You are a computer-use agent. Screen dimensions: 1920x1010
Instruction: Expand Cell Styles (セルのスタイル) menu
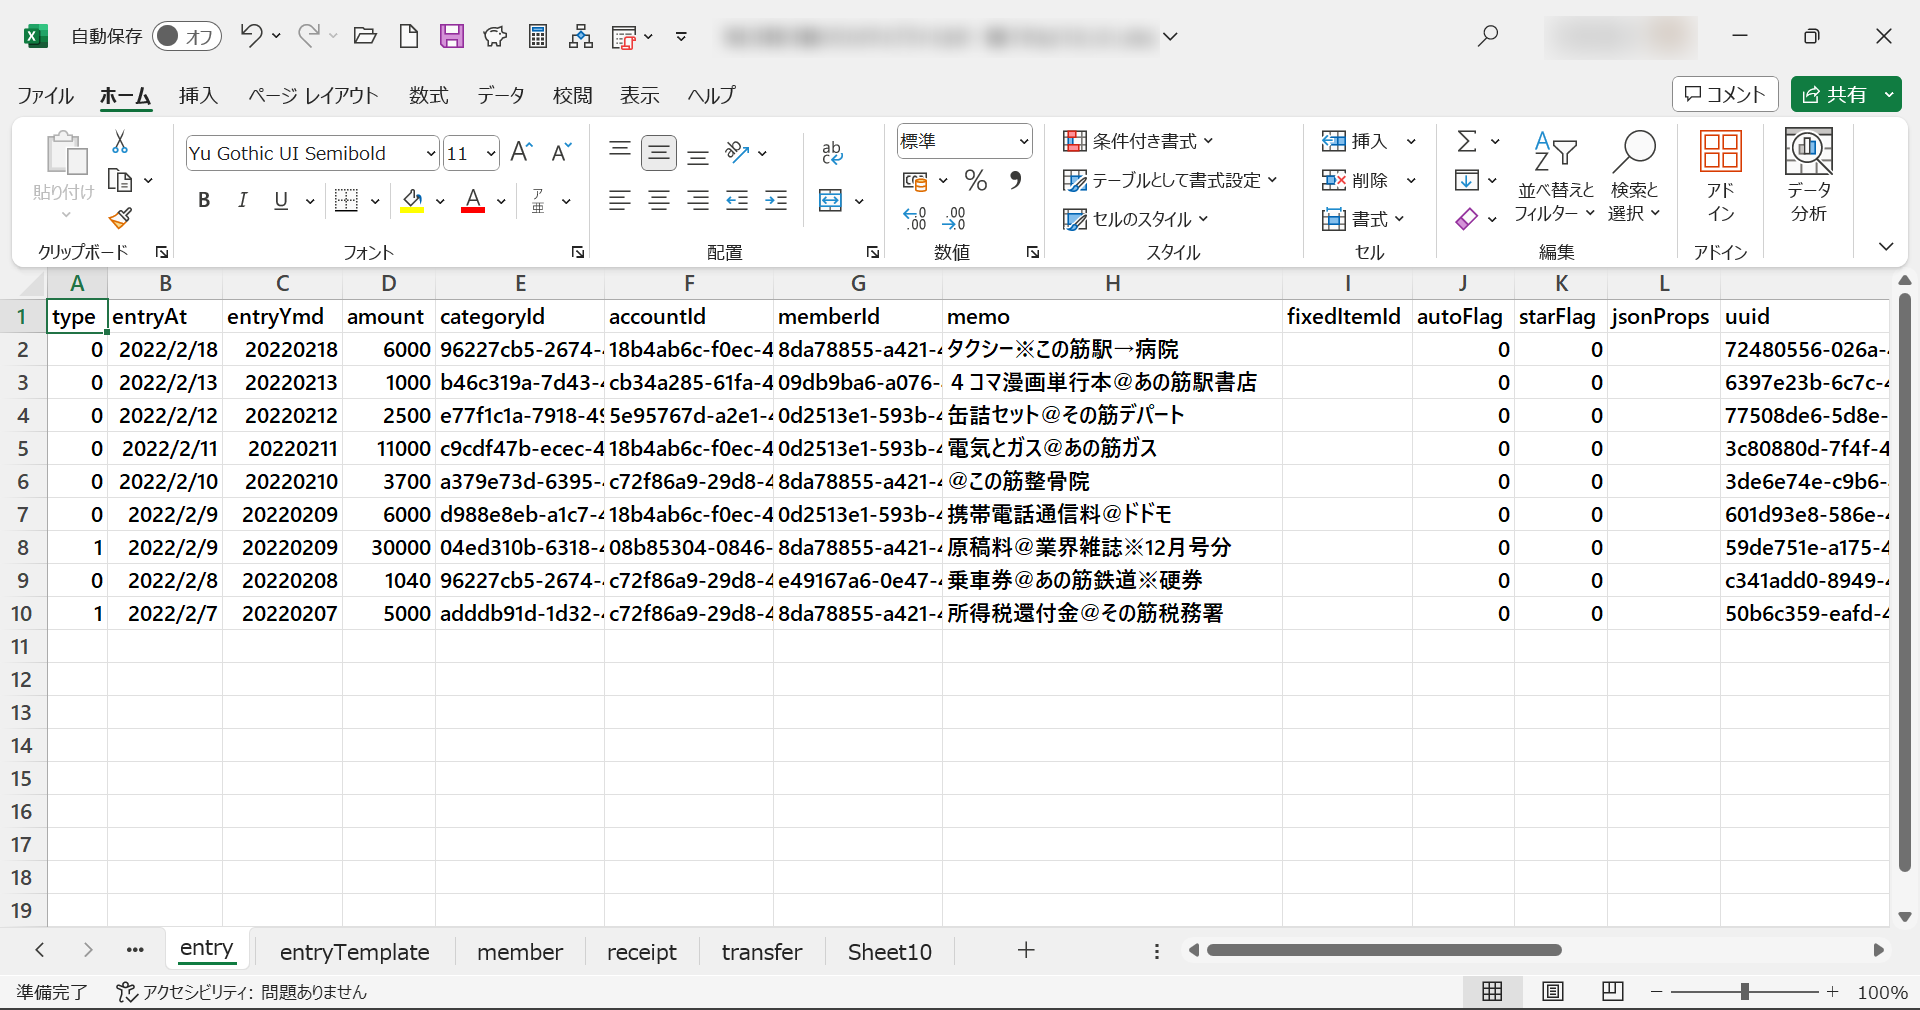click(x=1135, y=219)
